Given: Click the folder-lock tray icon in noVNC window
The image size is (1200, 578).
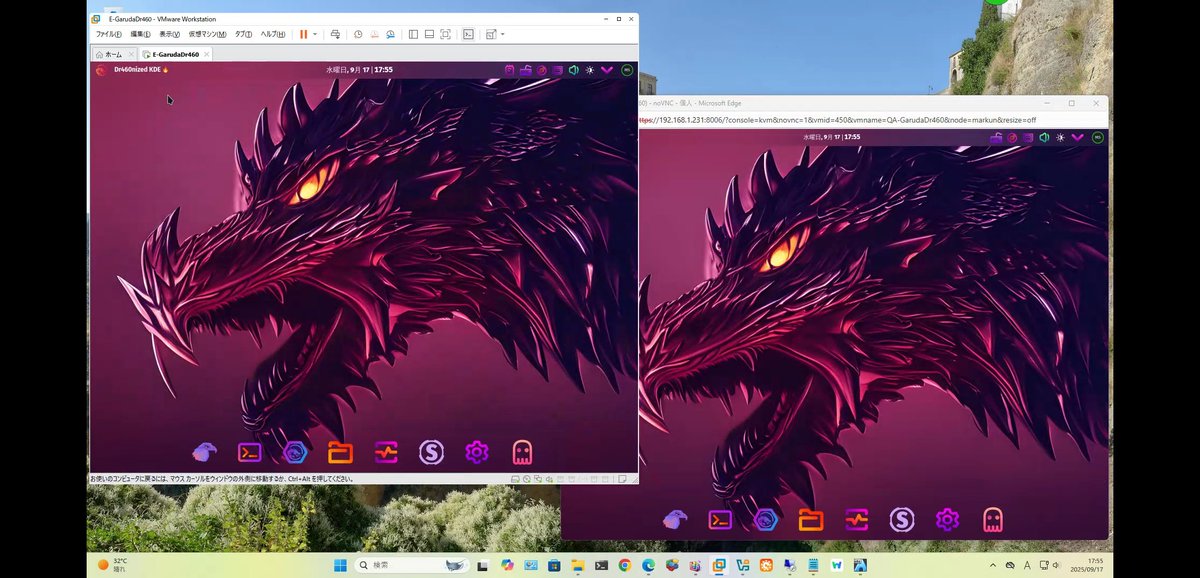Looking at the screenshot, I should click(996, 138).
